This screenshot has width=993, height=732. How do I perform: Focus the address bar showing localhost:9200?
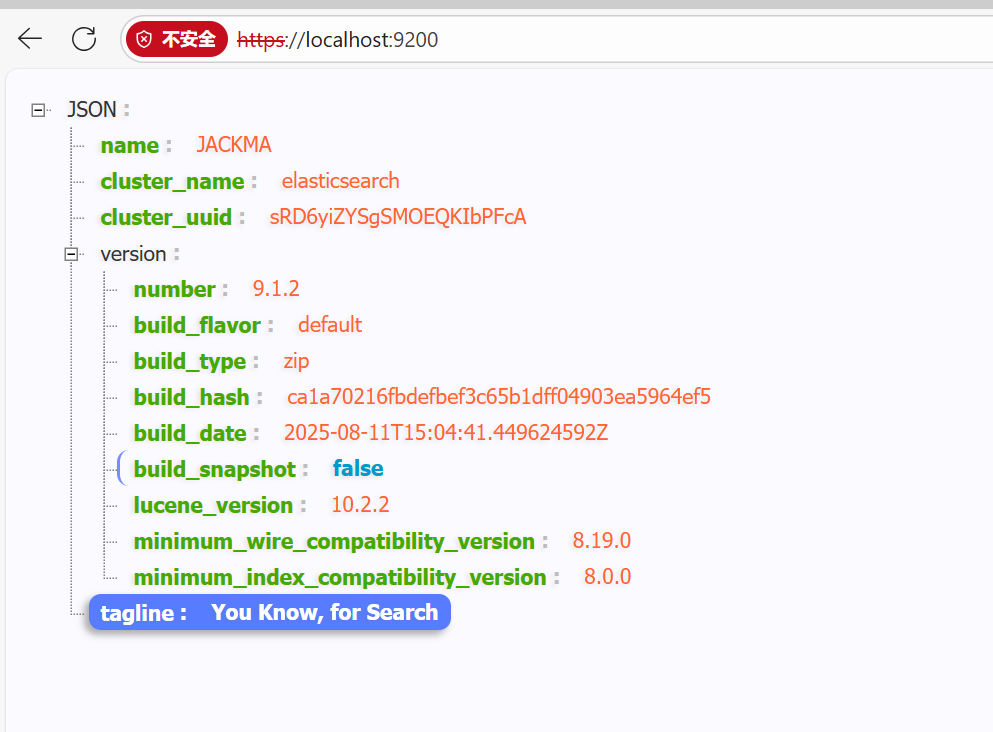(x=557, y=39)
